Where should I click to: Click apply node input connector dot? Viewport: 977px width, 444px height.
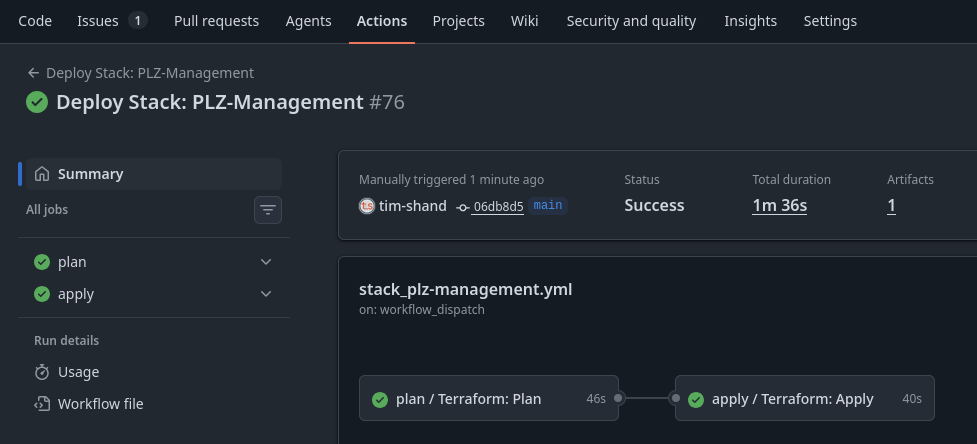675,398
